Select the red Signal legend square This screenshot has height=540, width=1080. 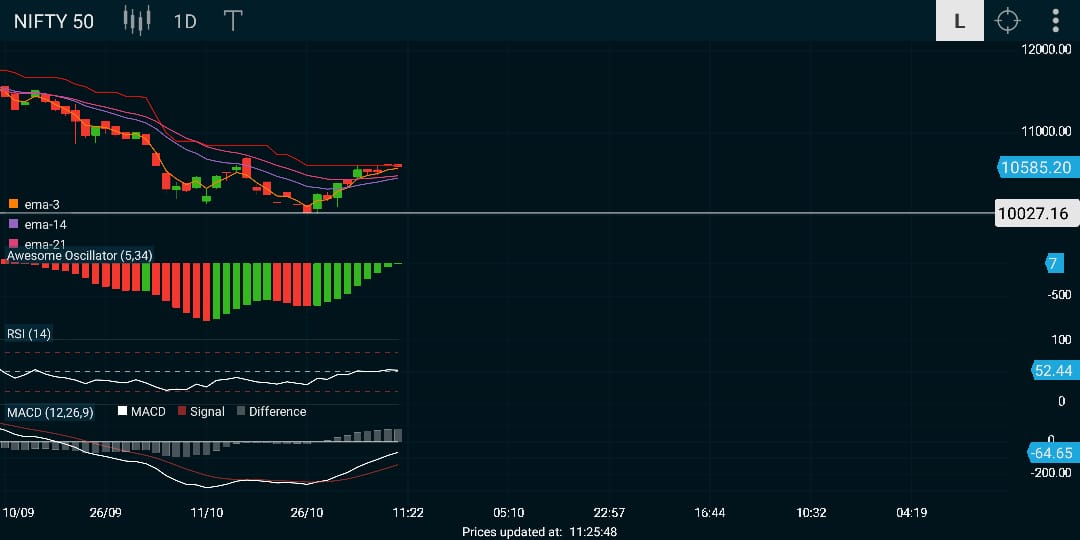pyautogui.click(x=183, y=411)
